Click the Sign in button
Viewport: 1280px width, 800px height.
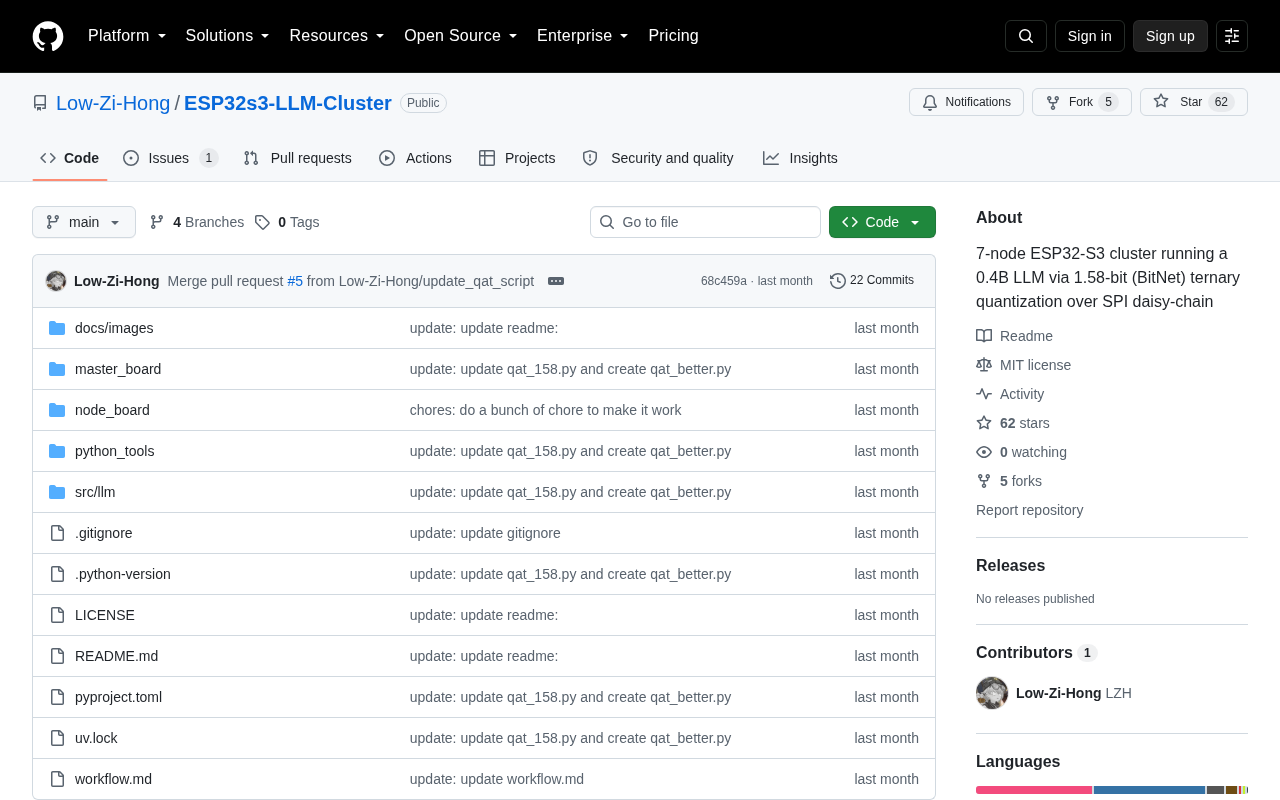1090,36
